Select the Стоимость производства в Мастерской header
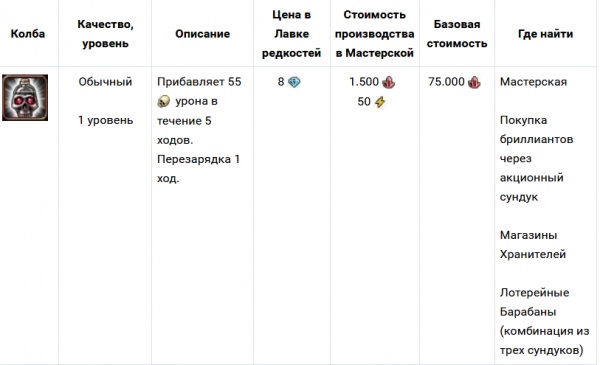Screen dimensions: 600x365 pyautogui.click(x=375, y=34)
